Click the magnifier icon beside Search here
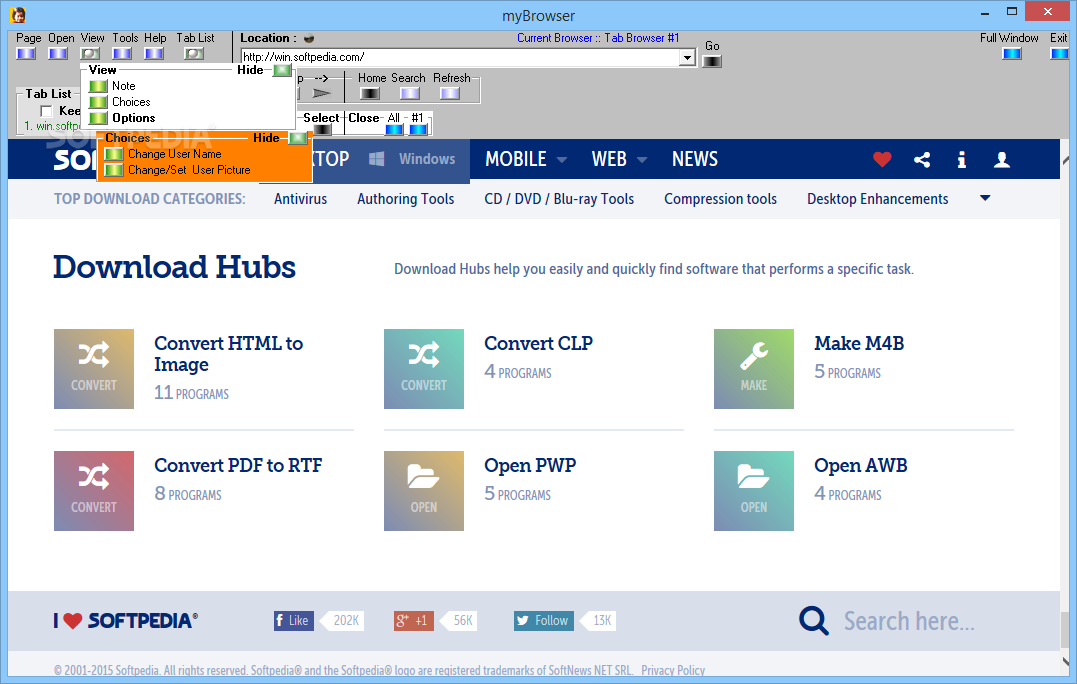Viewport: 1077px width, 684px height. pos(814,620)
